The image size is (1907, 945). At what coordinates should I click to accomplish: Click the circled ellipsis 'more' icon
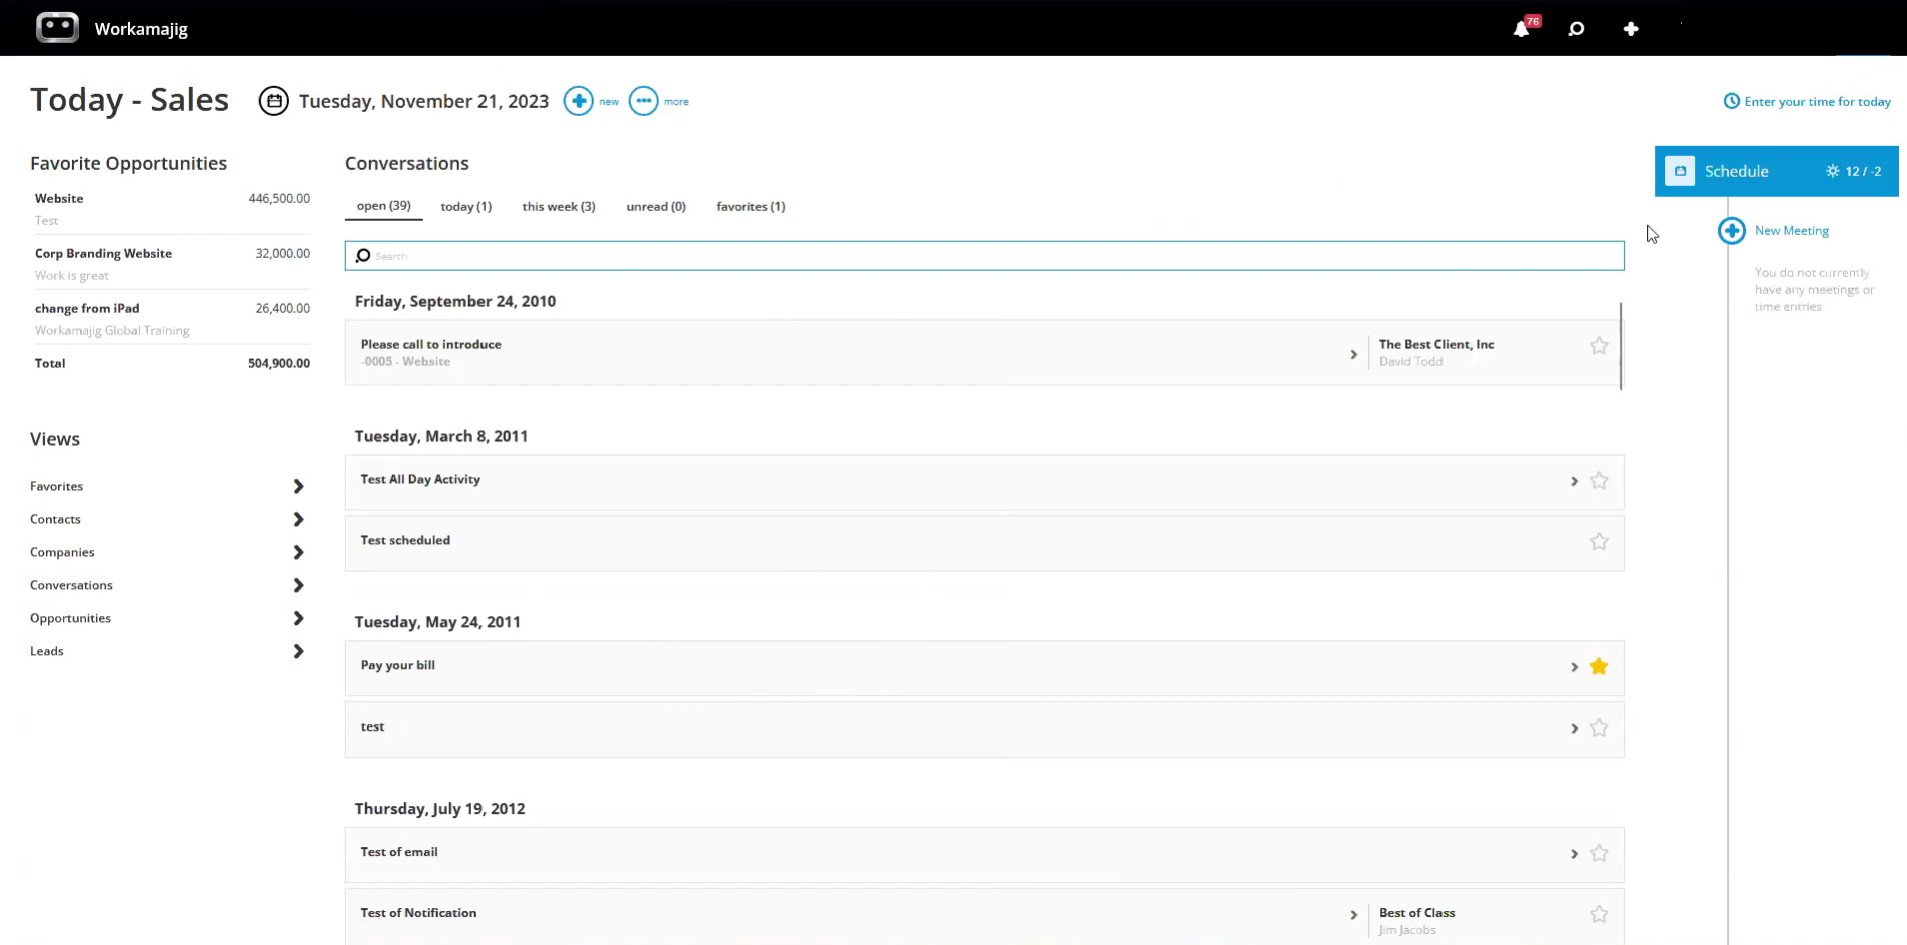[643, 101]
